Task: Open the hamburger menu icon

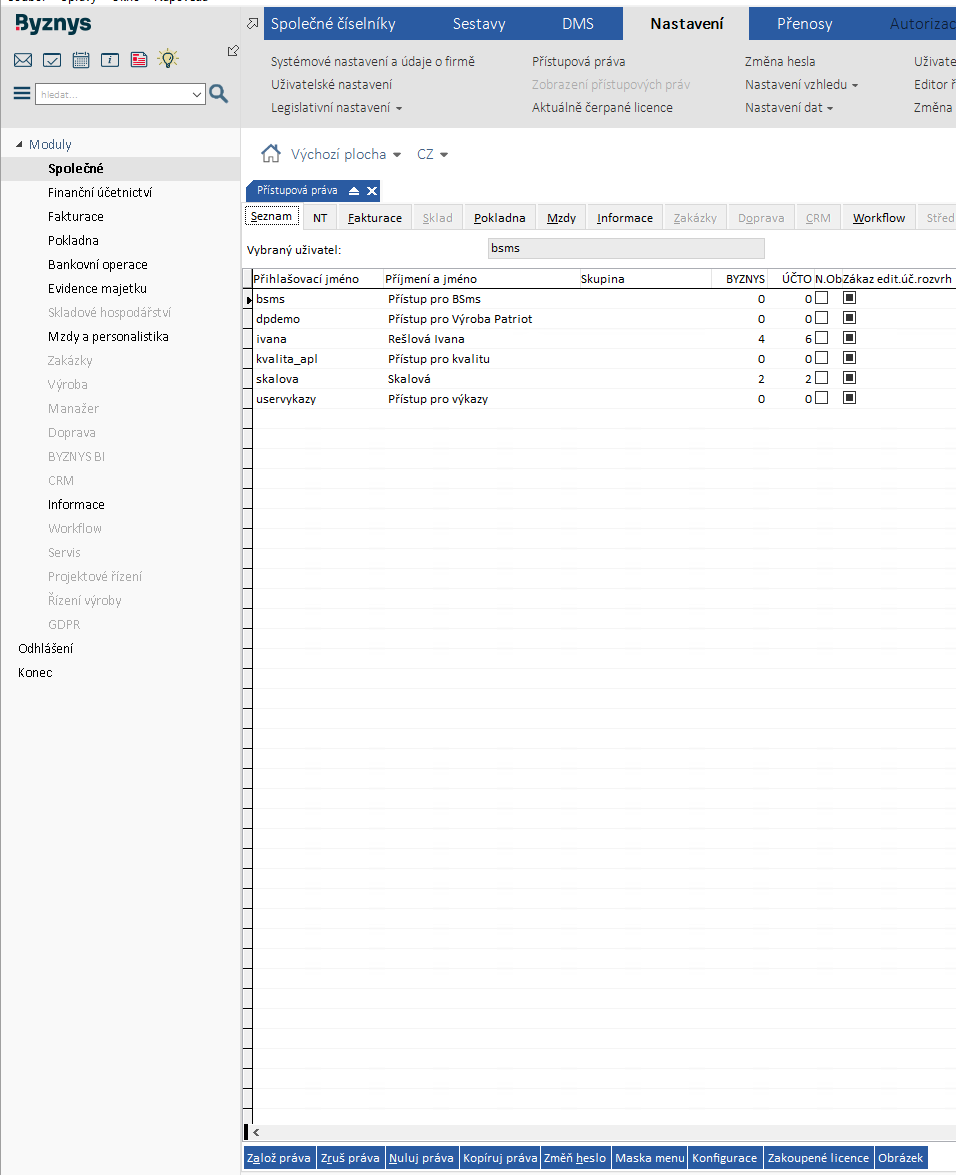Action: (x=22, y=94)
